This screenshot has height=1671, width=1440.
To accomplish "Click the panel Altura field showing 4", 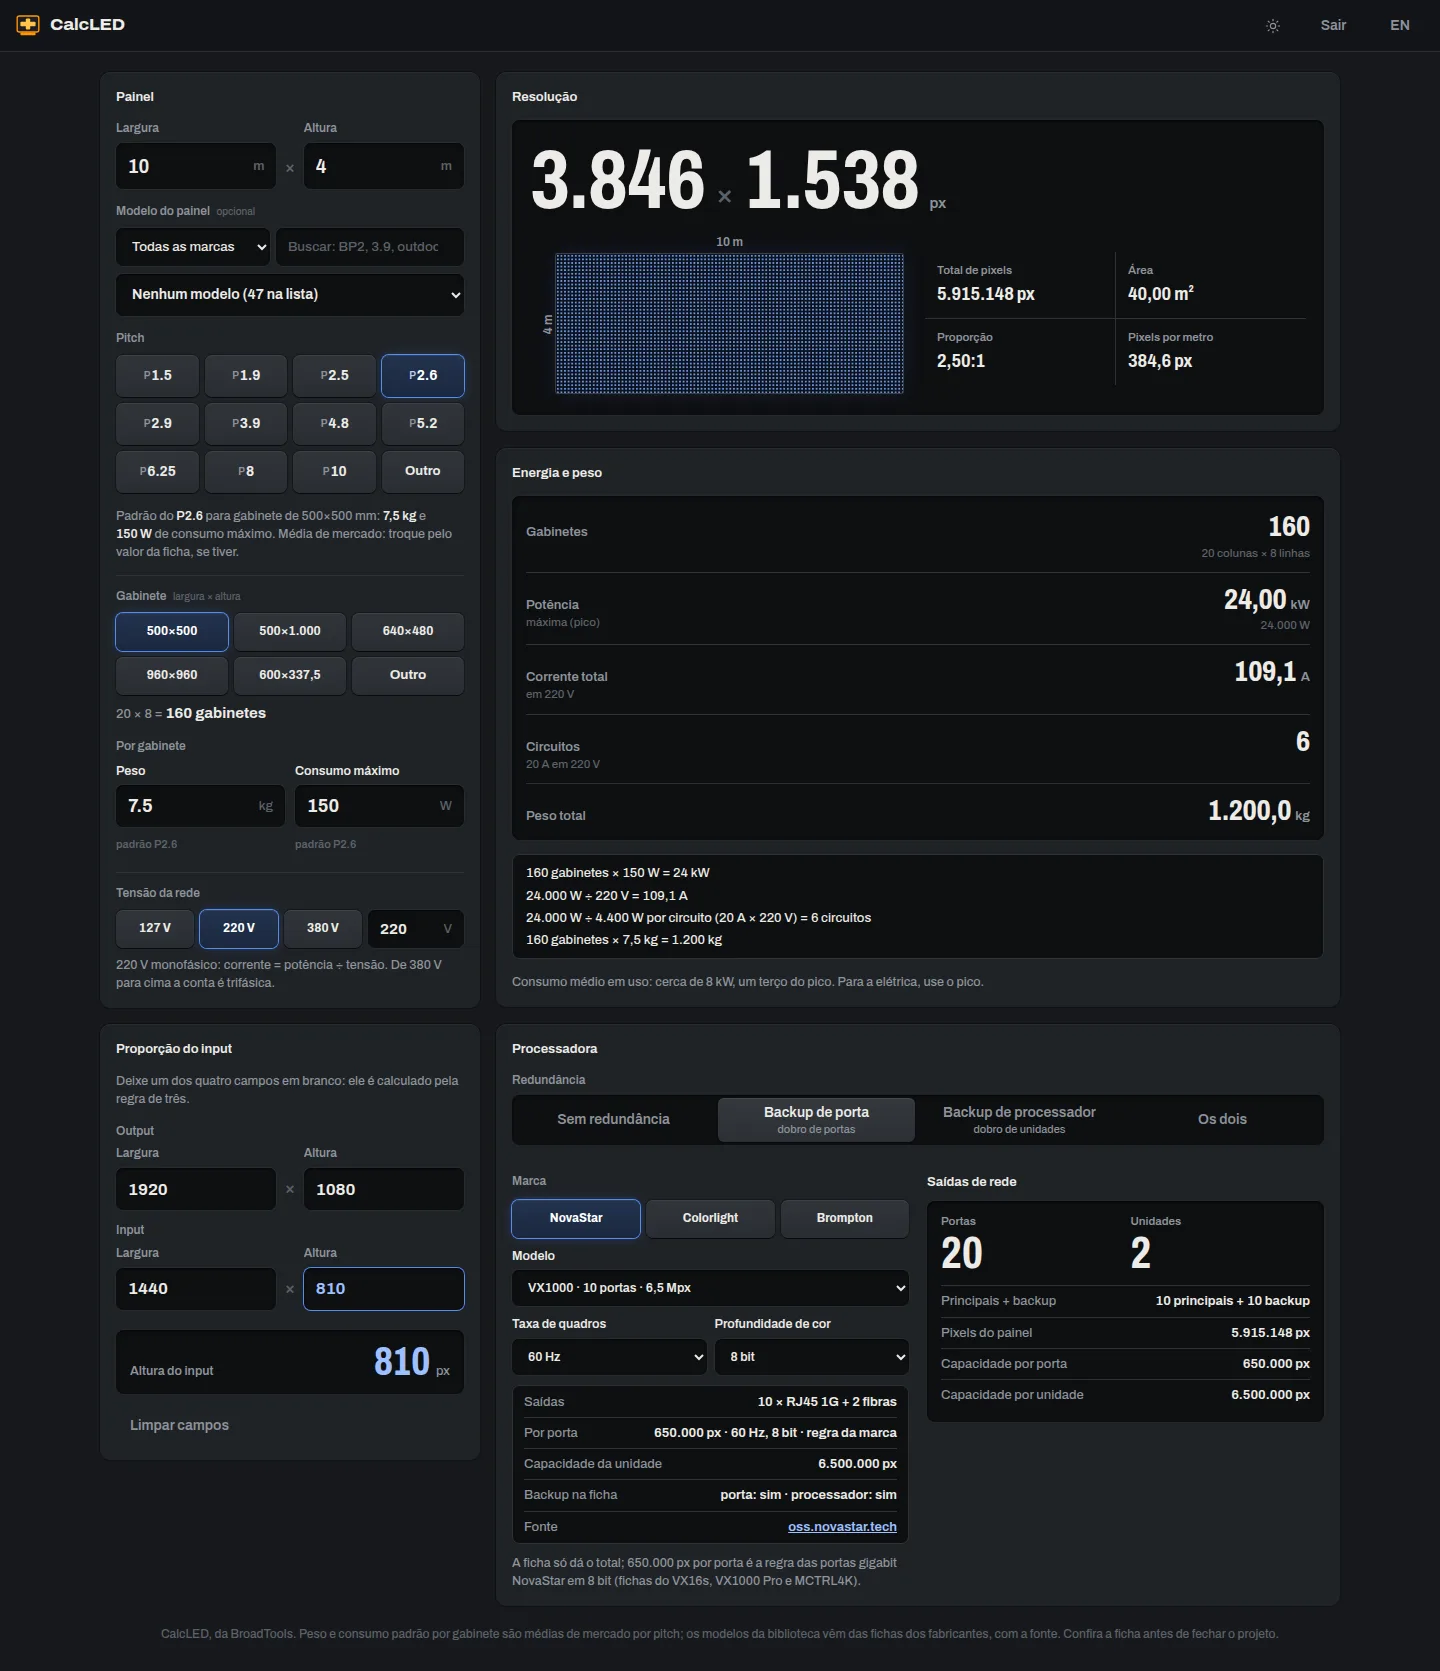I will (x=384, y=166).
